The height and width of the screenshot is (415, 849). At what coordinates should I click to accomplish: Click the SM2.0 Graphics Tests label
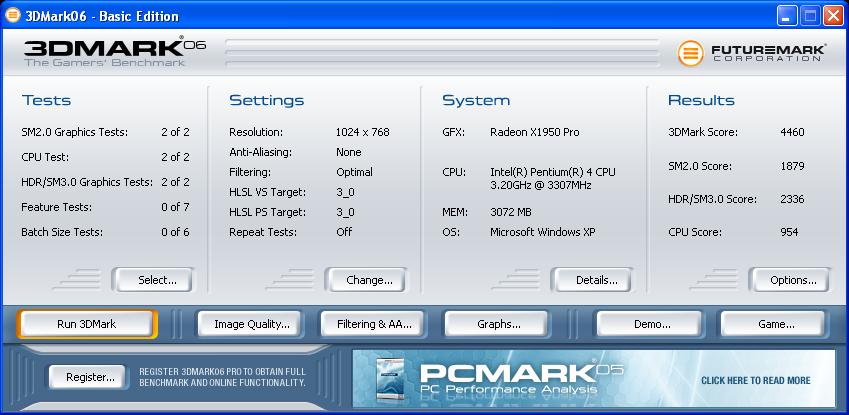[75, 132]
